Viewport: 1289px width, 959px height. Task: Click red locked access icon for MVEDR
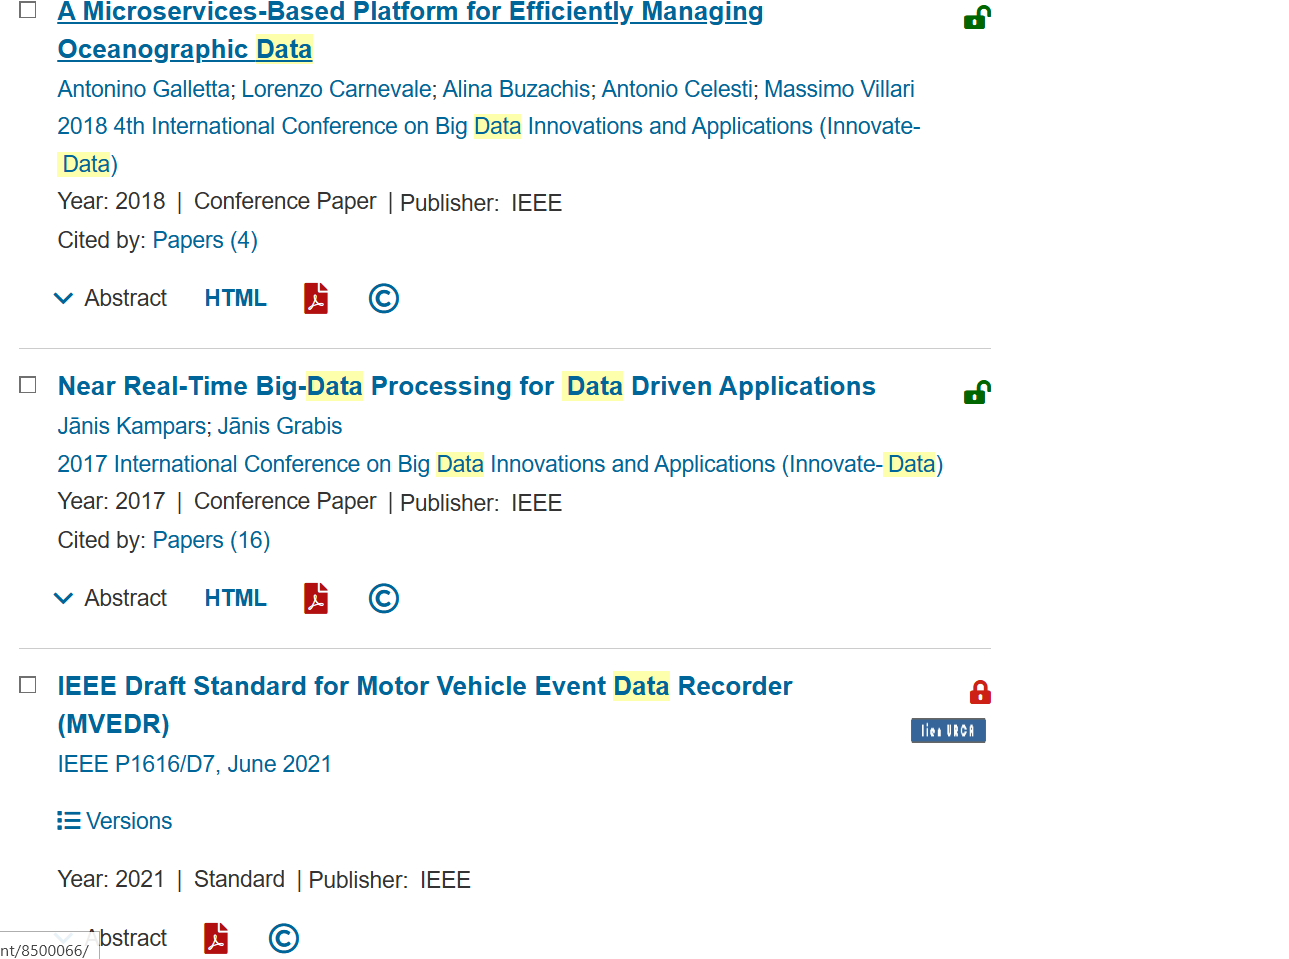tap(980, 692)
